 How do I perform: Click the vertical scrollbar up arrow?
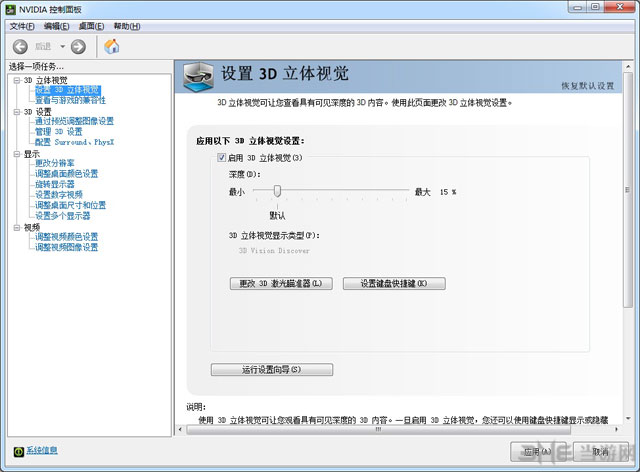pos(628,67)
